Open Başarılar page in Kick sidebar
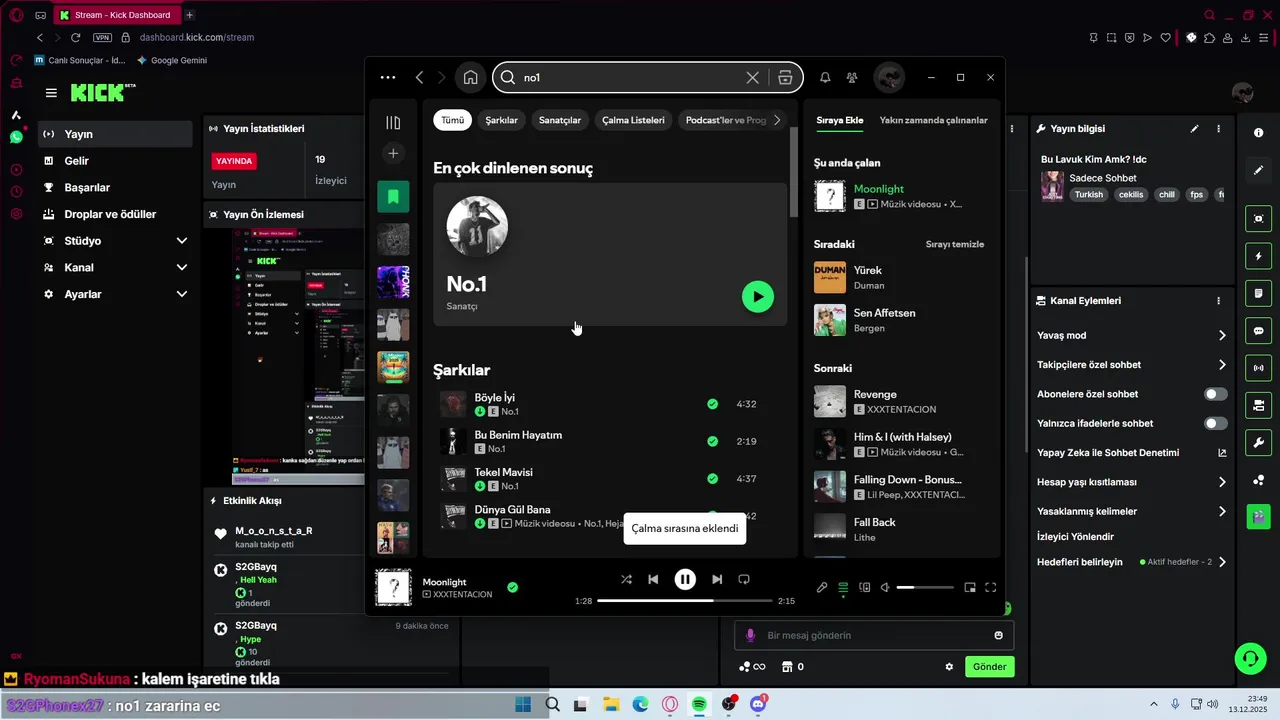 (115, 187)
